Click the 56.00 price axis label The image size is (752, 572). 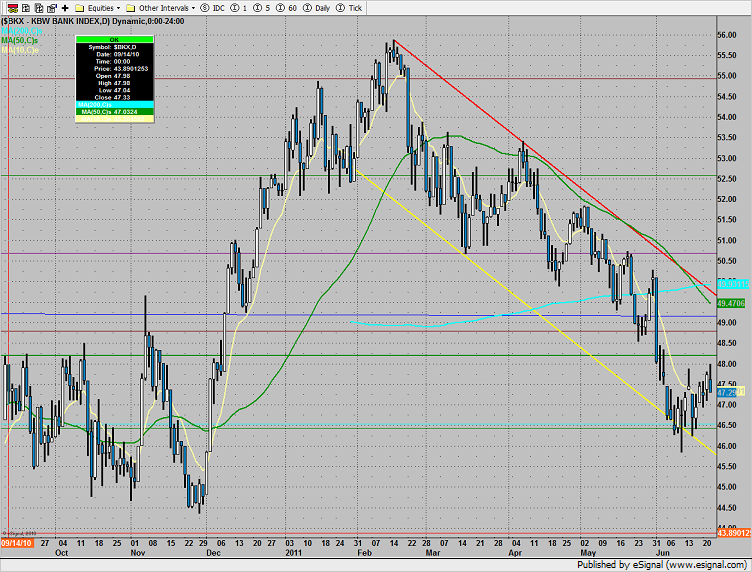tap(727, 35)
